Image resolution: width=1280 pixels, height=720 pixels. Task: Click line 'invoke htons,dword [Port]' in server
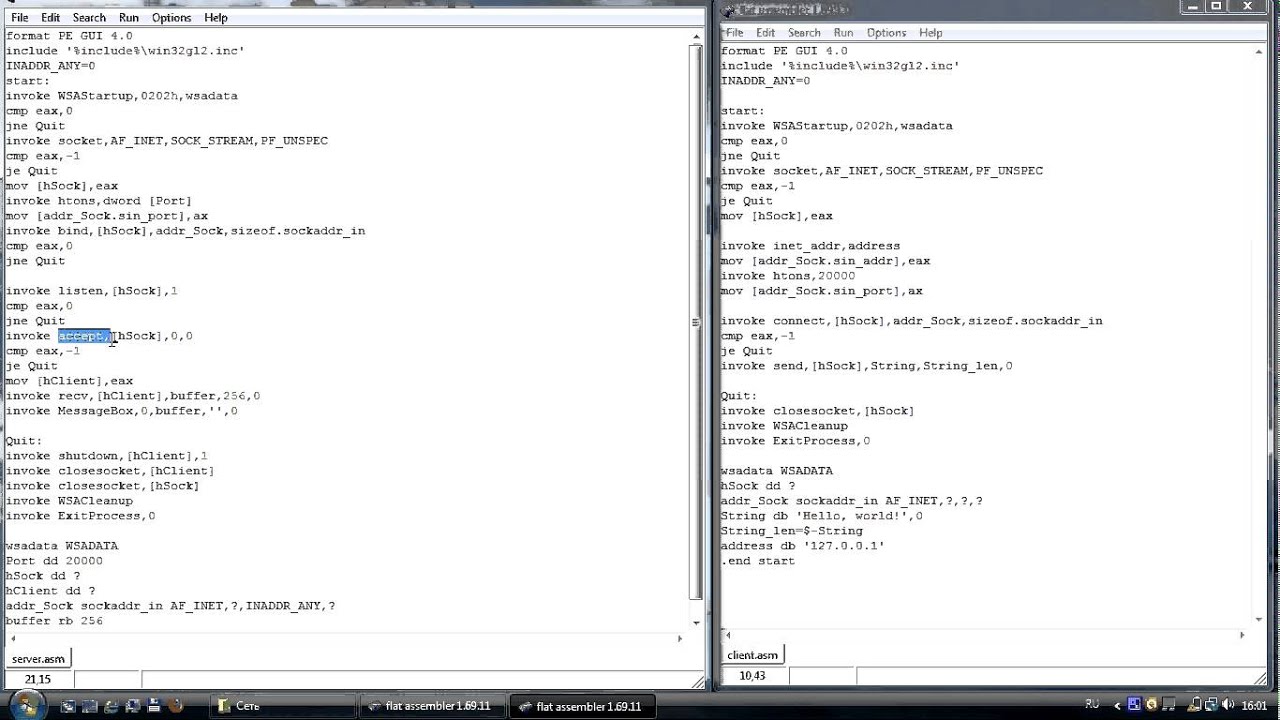coord(99,201)
